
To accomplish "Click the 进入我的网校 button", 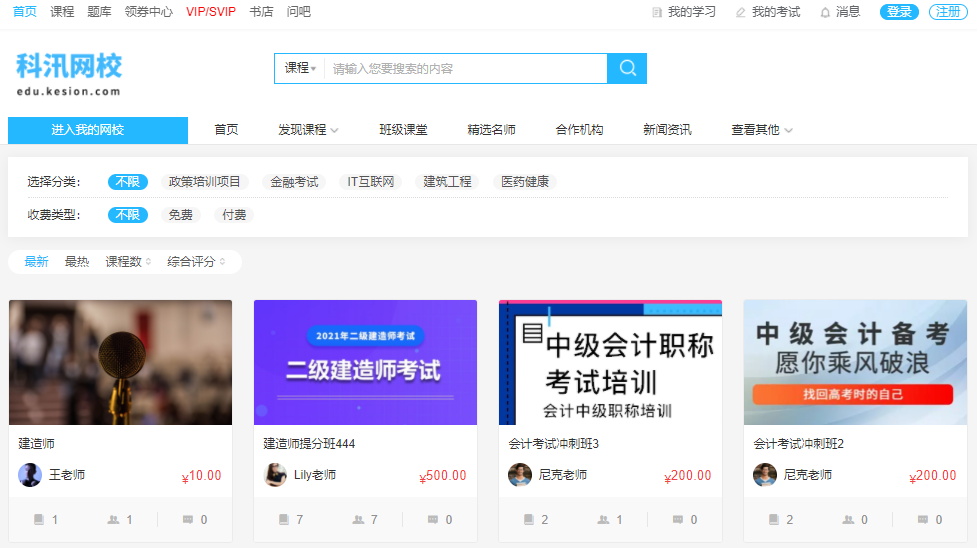I will point(98,130).
